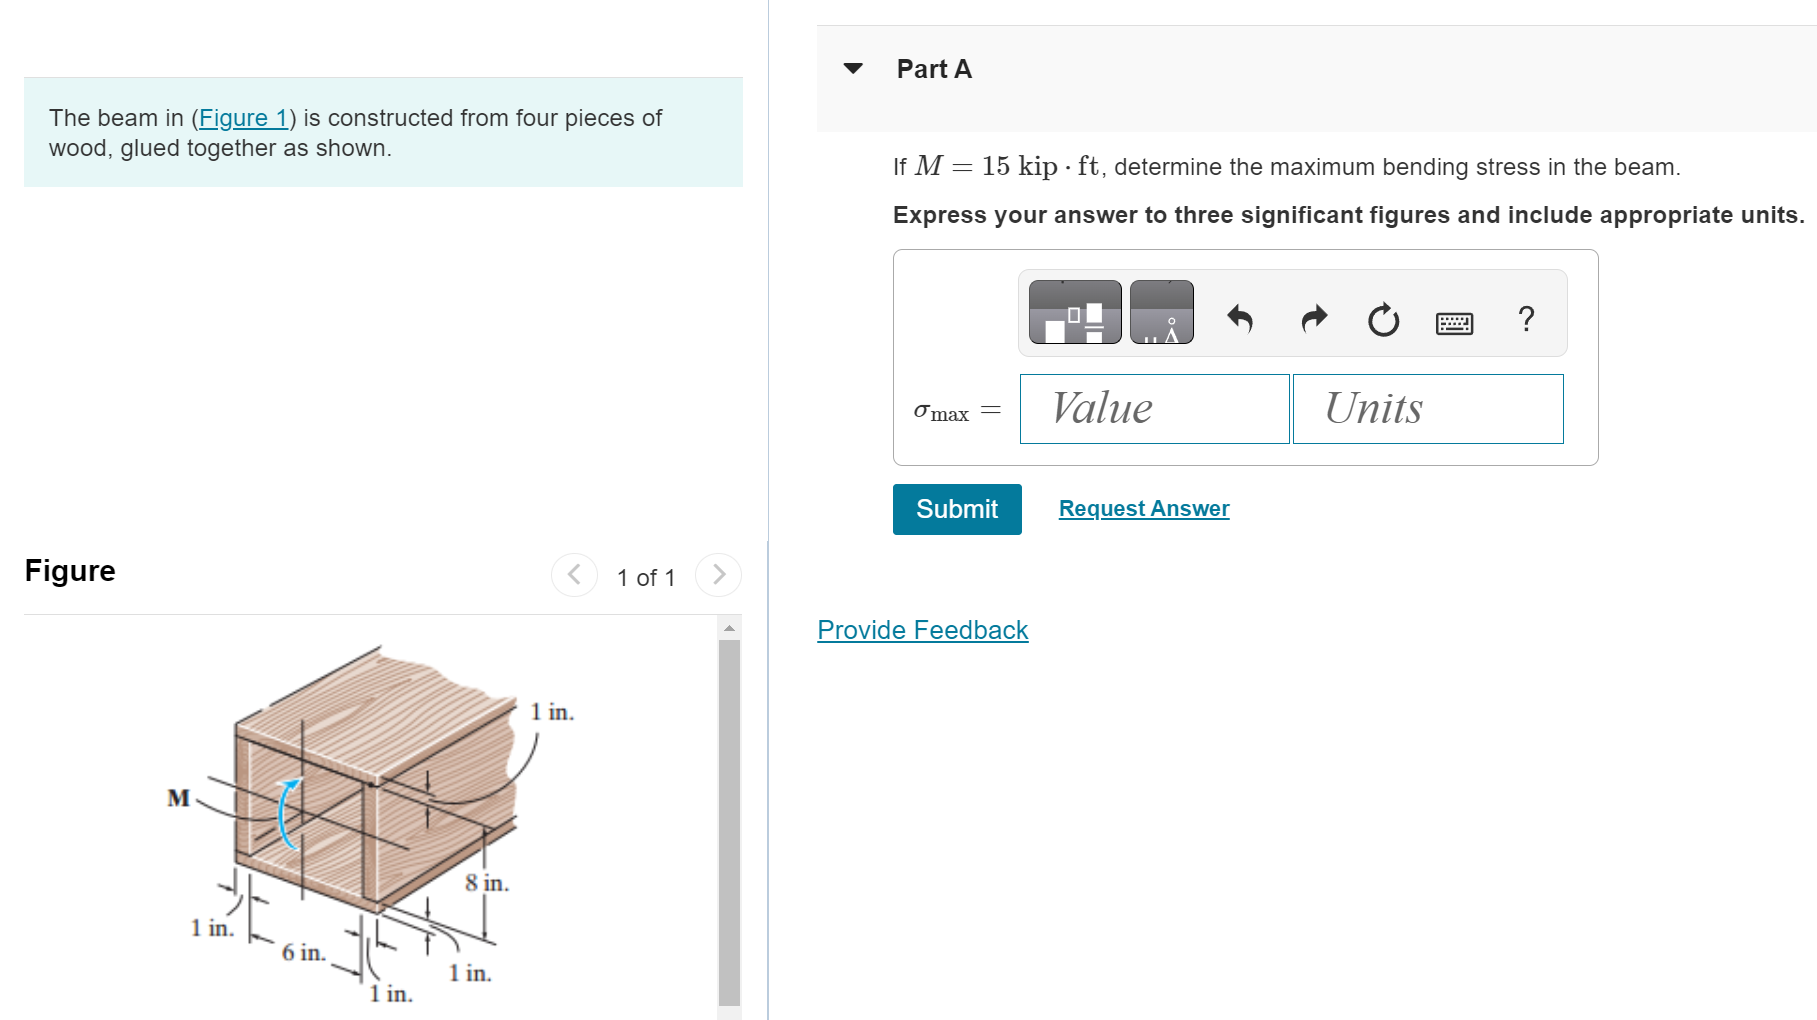Viewport: 1817px width, 1020px height.
Task: Open the Request Answer link
Action: point(1143,508)
